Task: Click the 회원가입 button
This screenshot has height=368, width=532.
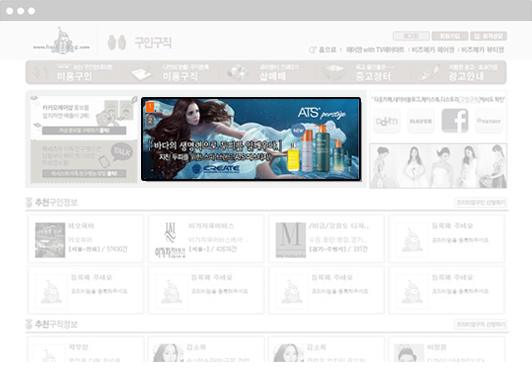Action: [x=450, y=36]
